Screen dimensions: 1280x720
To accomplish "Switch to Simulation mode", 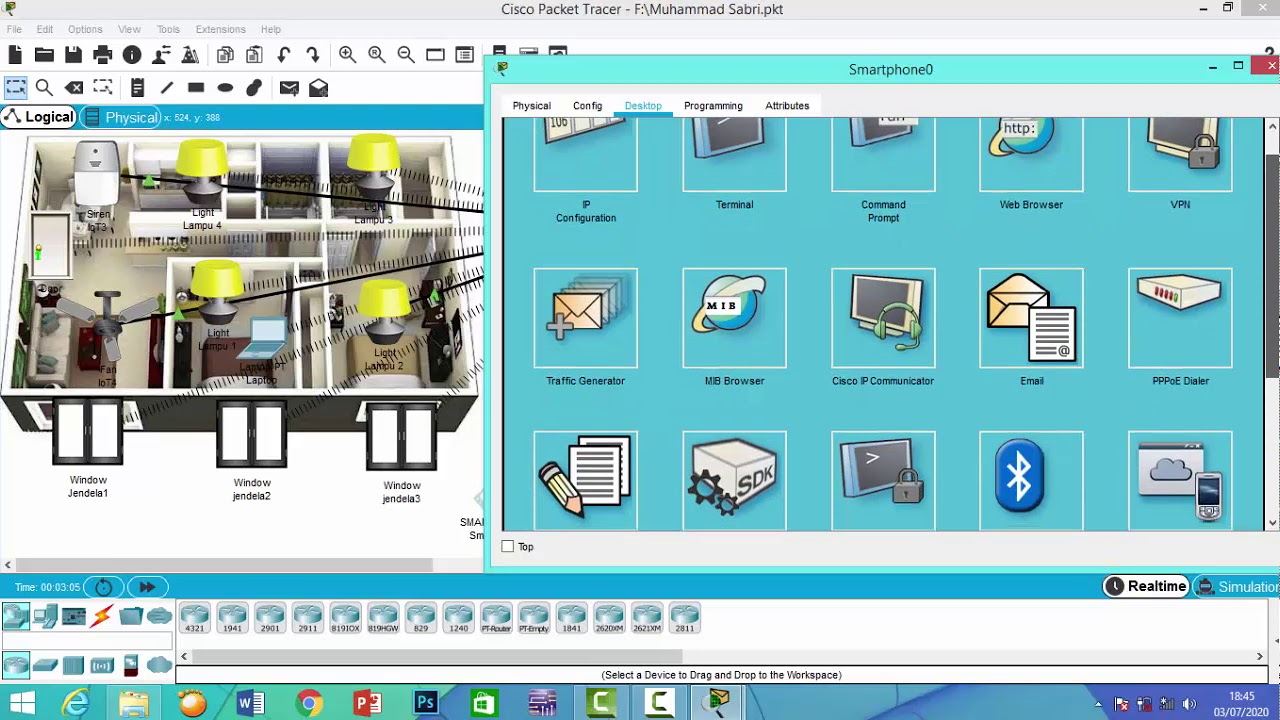I will [1238, 587].
